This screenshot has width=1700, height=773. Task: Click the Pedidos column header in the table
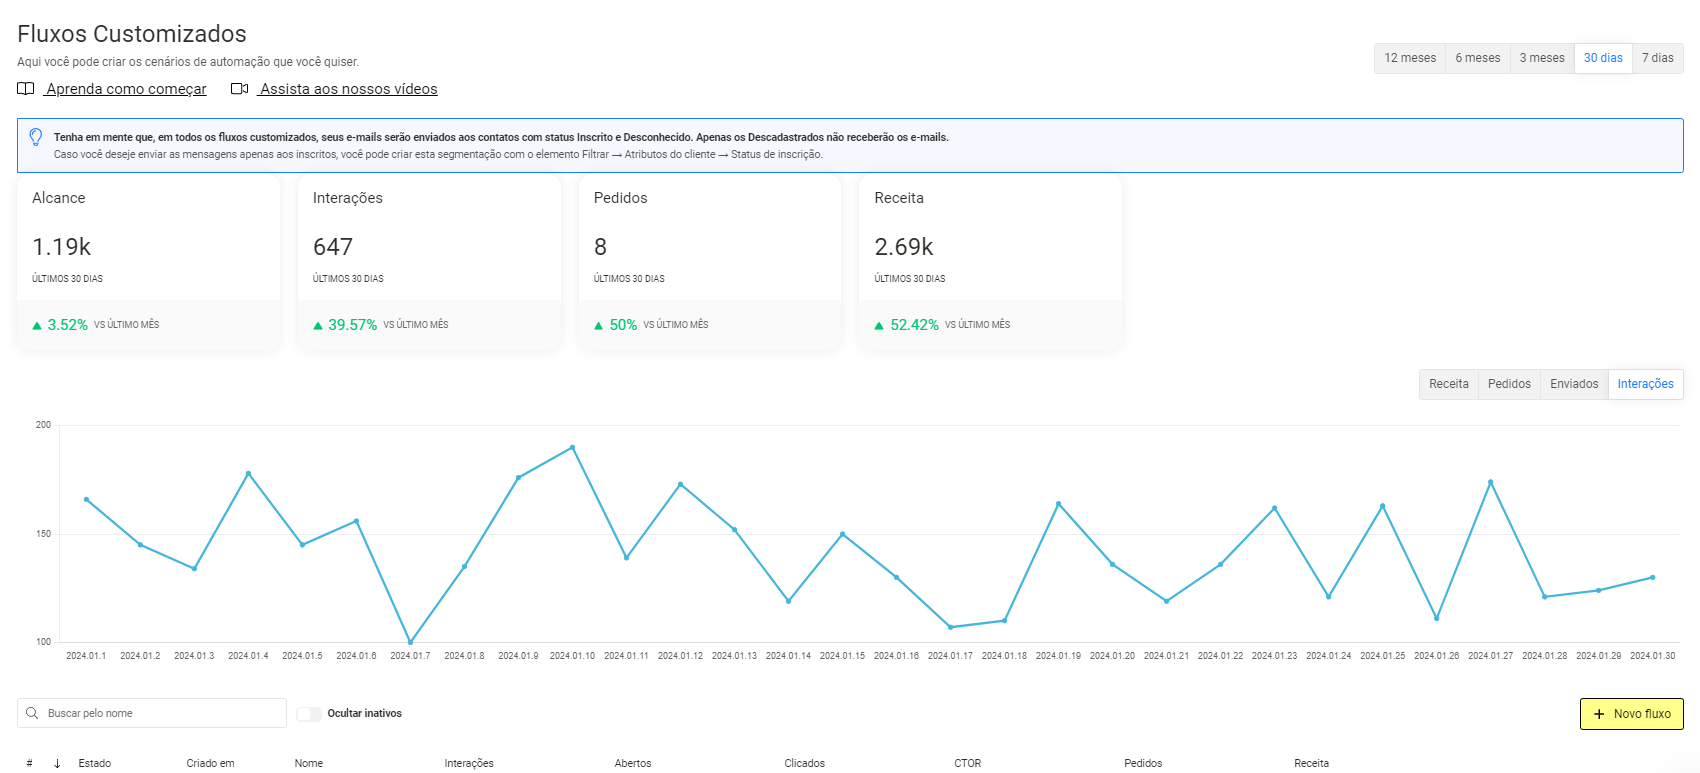1143,763
